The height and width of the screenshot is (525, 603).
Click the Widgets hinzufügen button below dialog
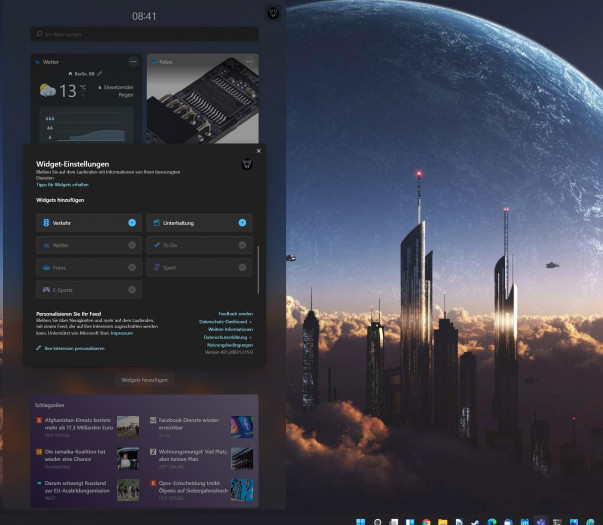tap(144, 380)
